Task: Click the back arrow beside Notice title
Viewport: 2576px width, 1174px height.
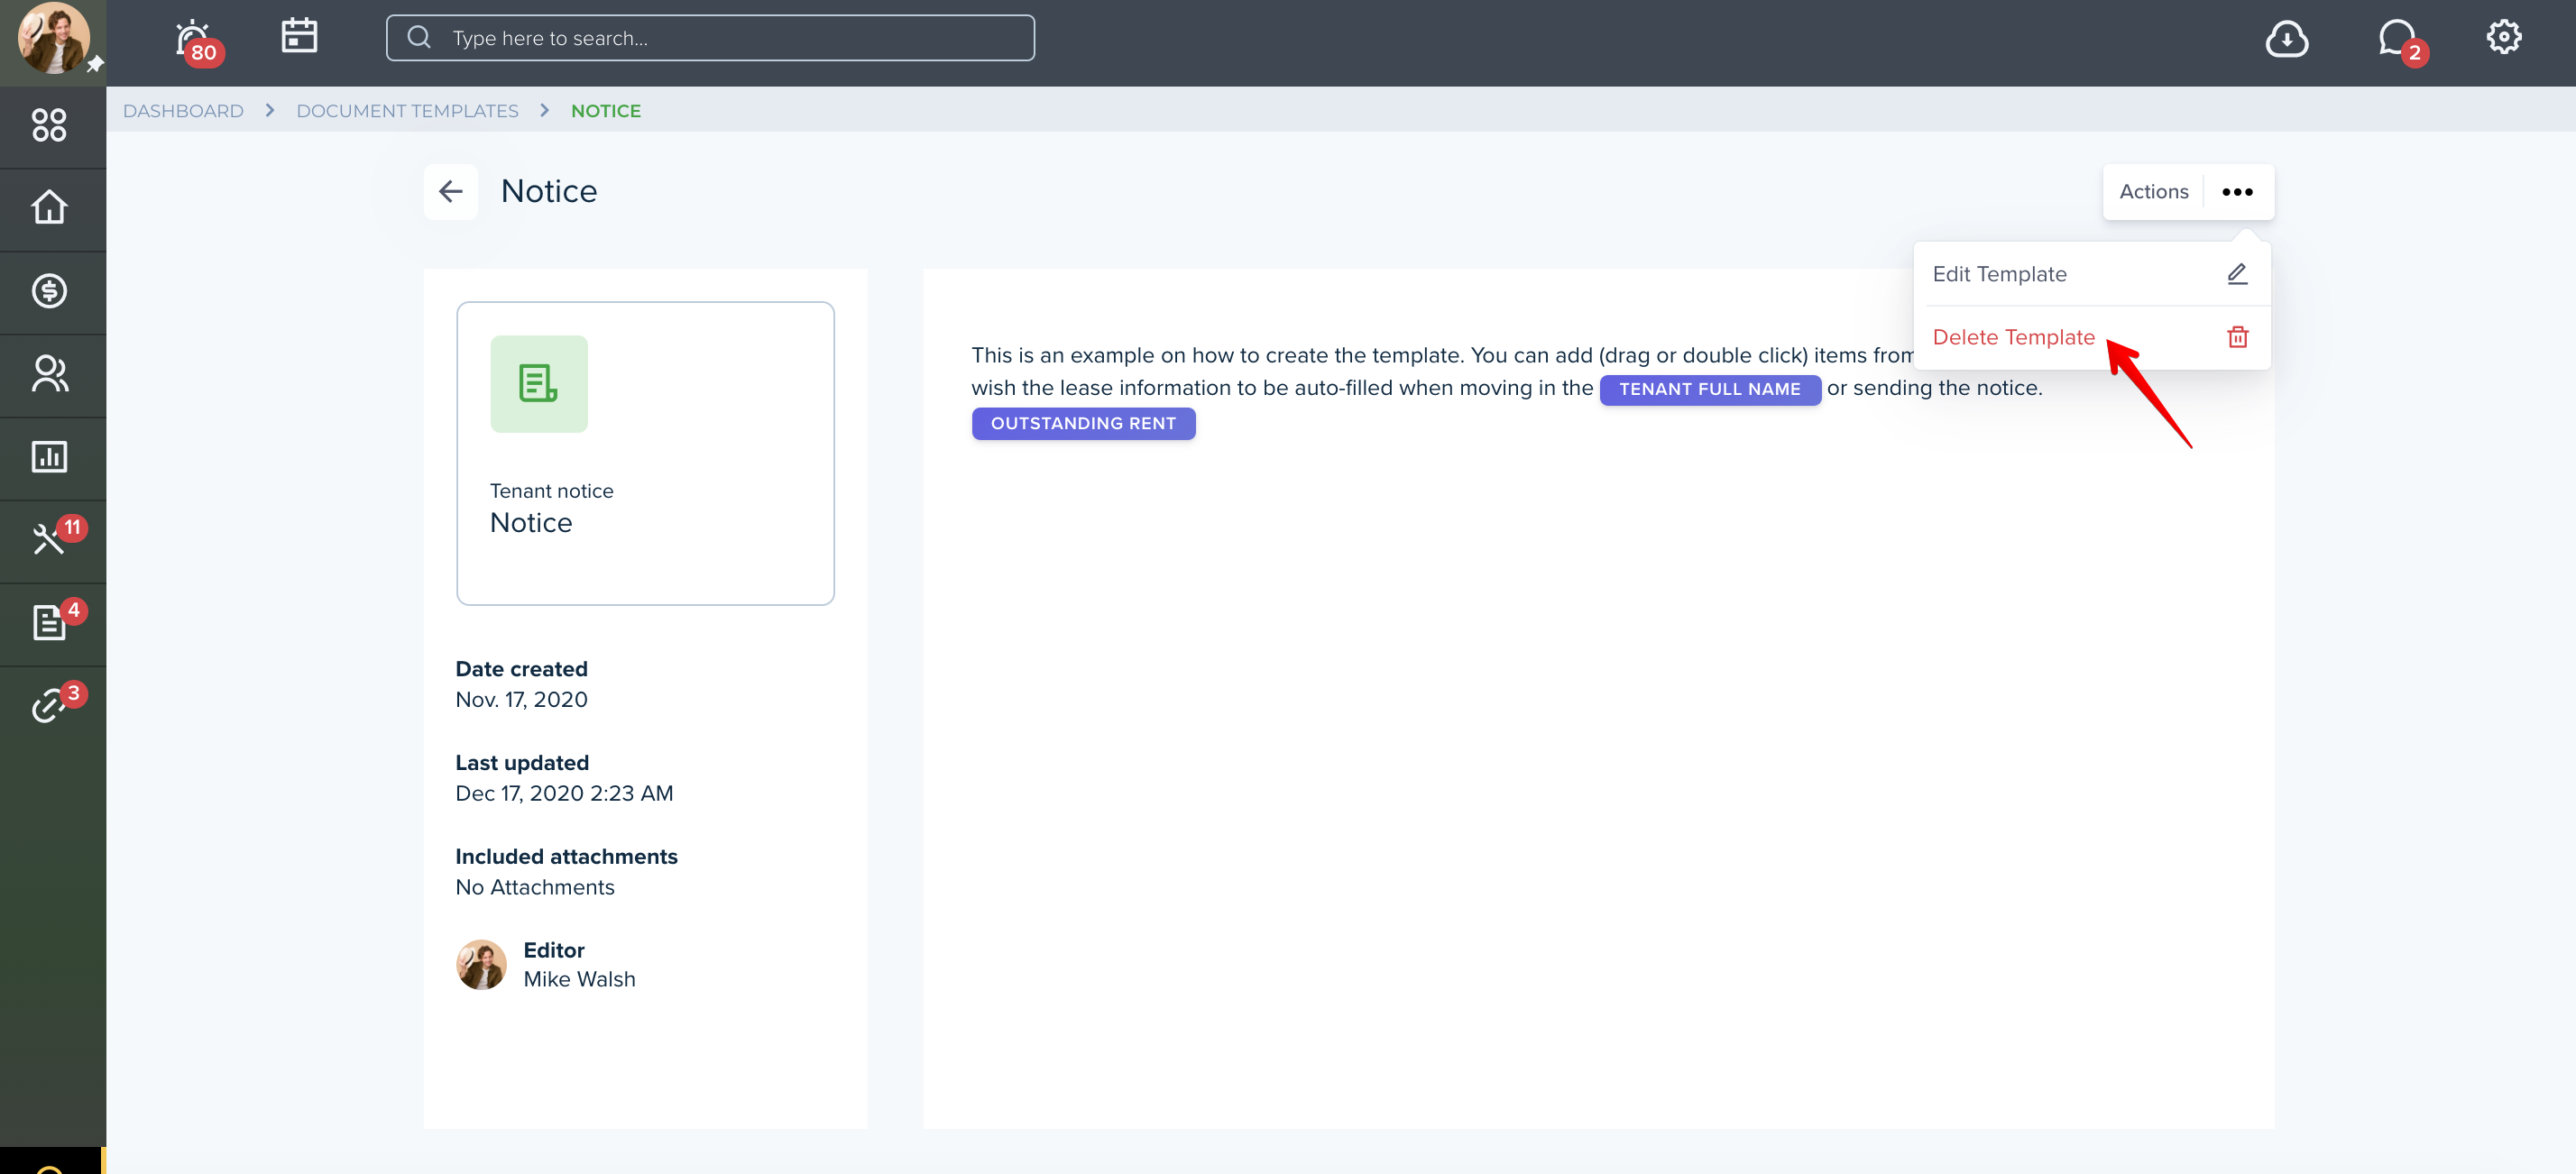Action: tap(451, 191)
